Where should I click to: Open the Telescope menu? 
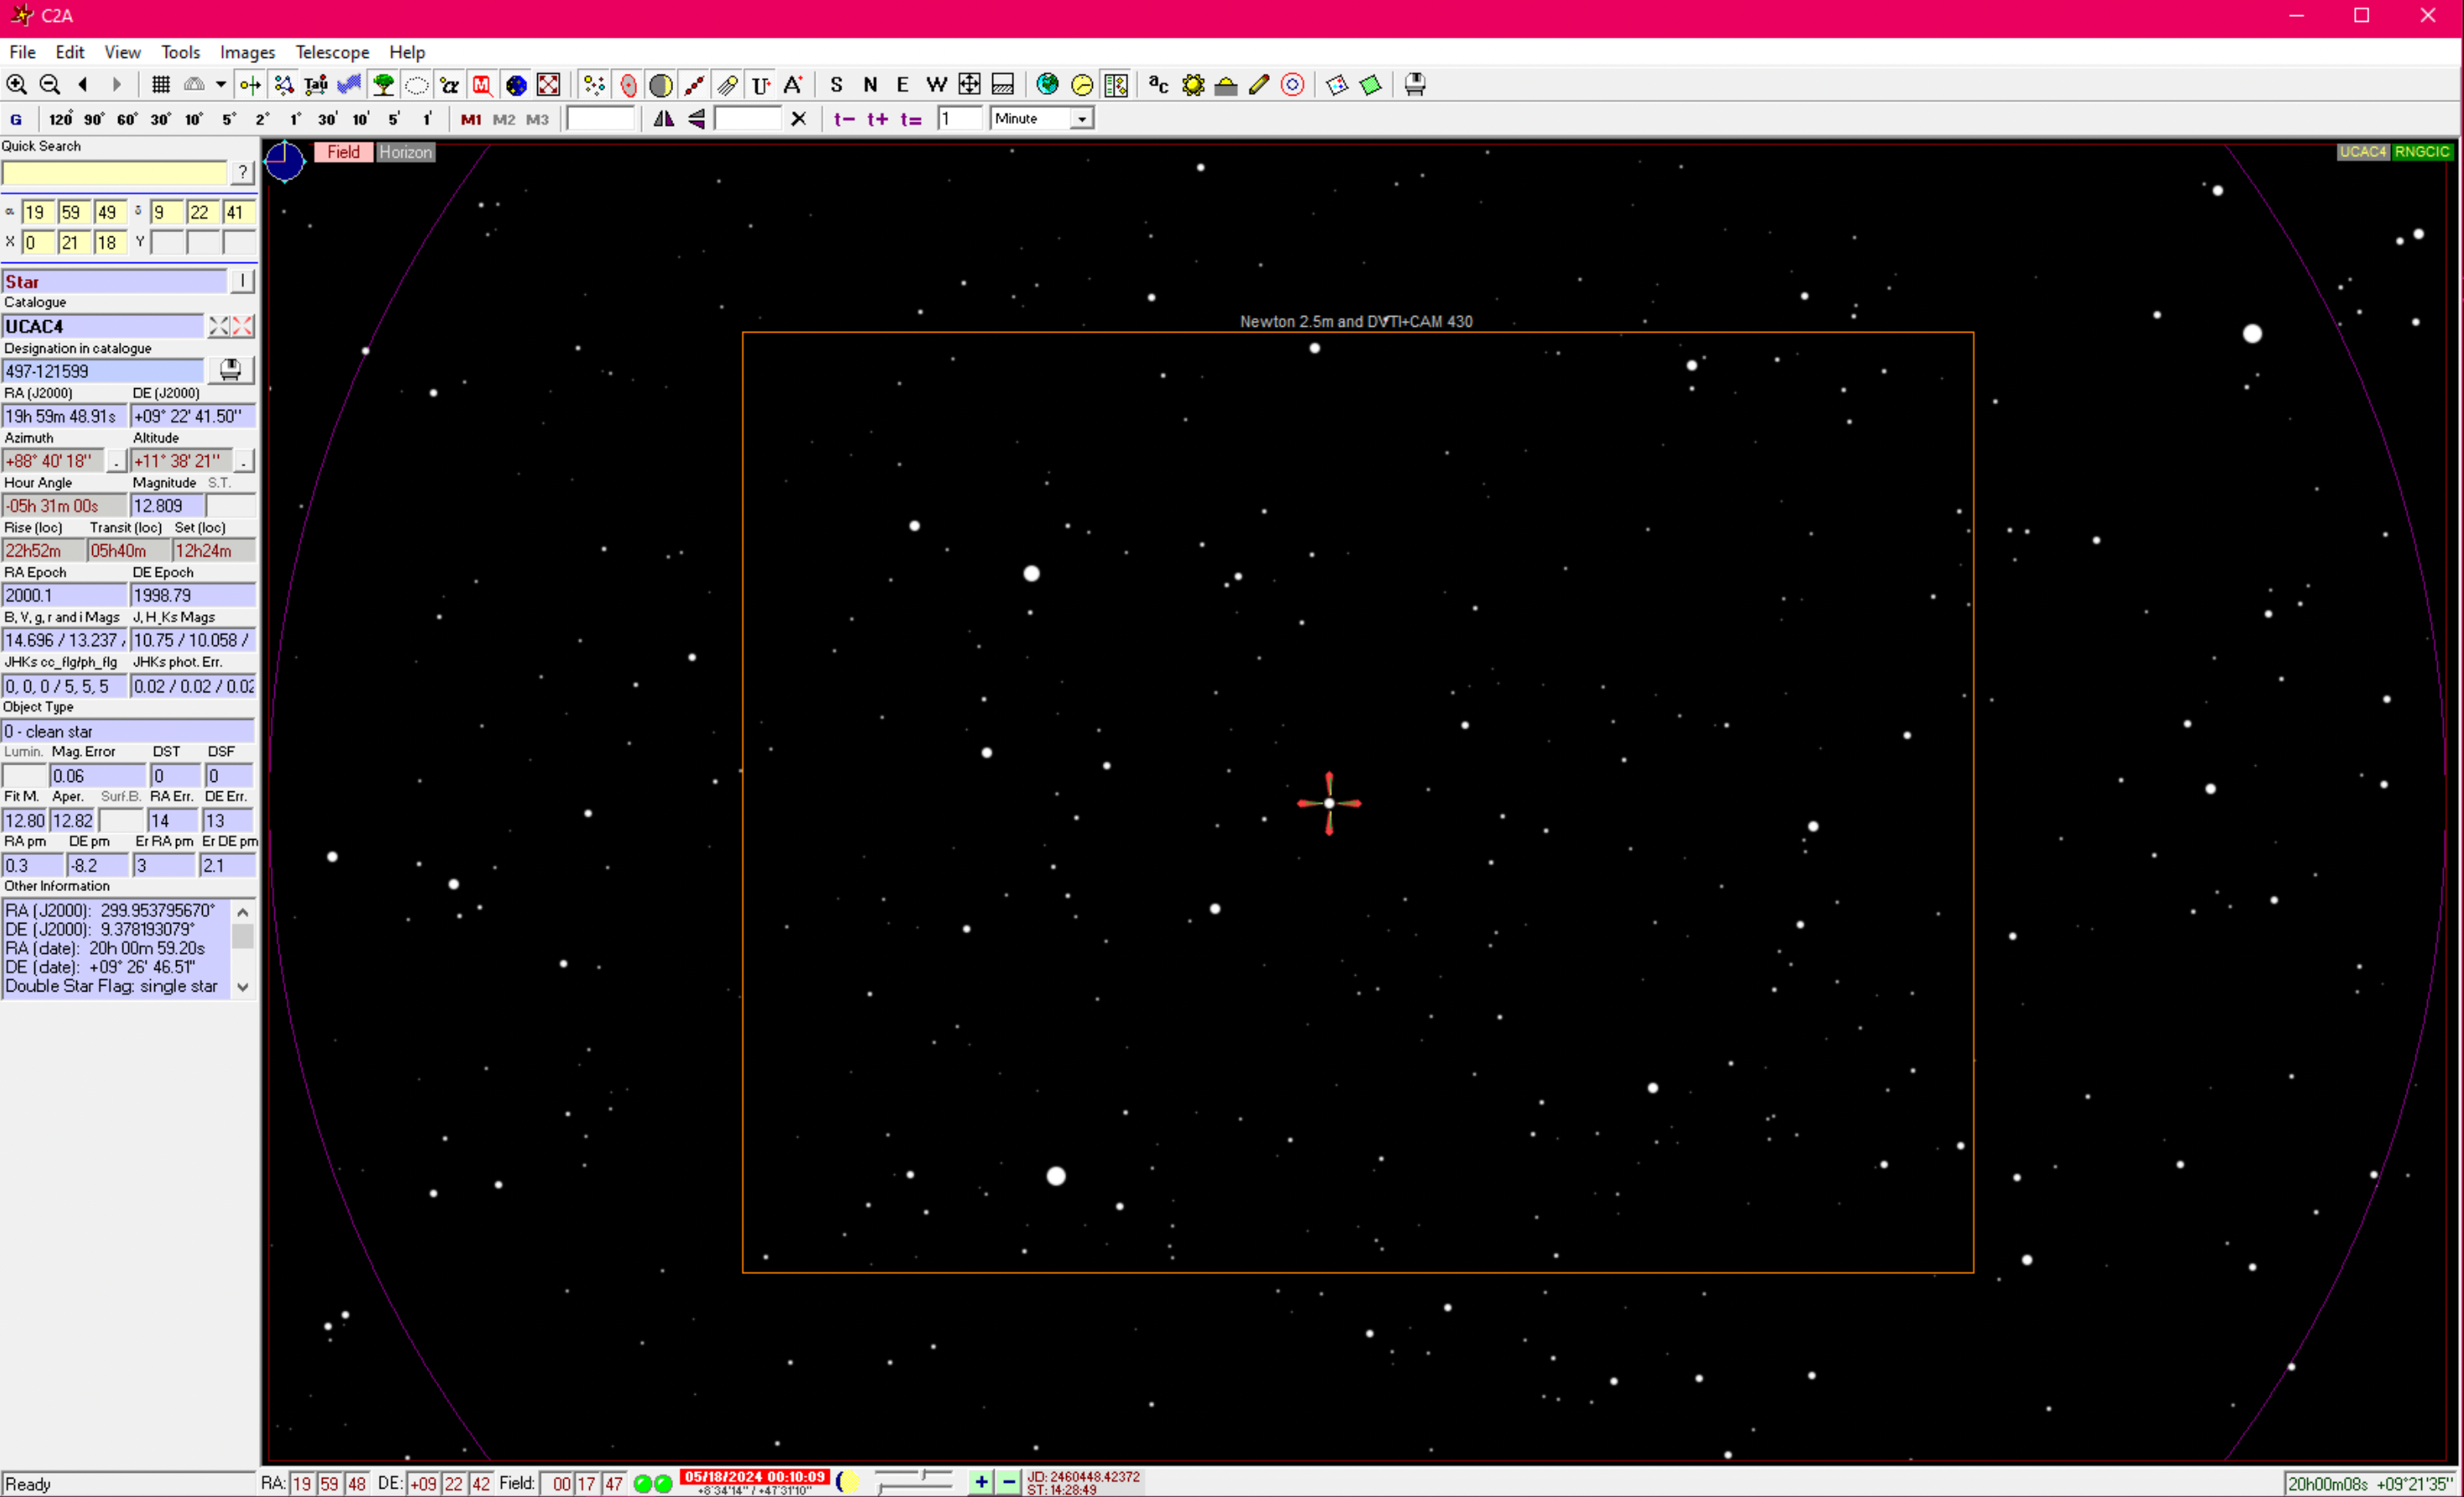(x=332, y=52)
